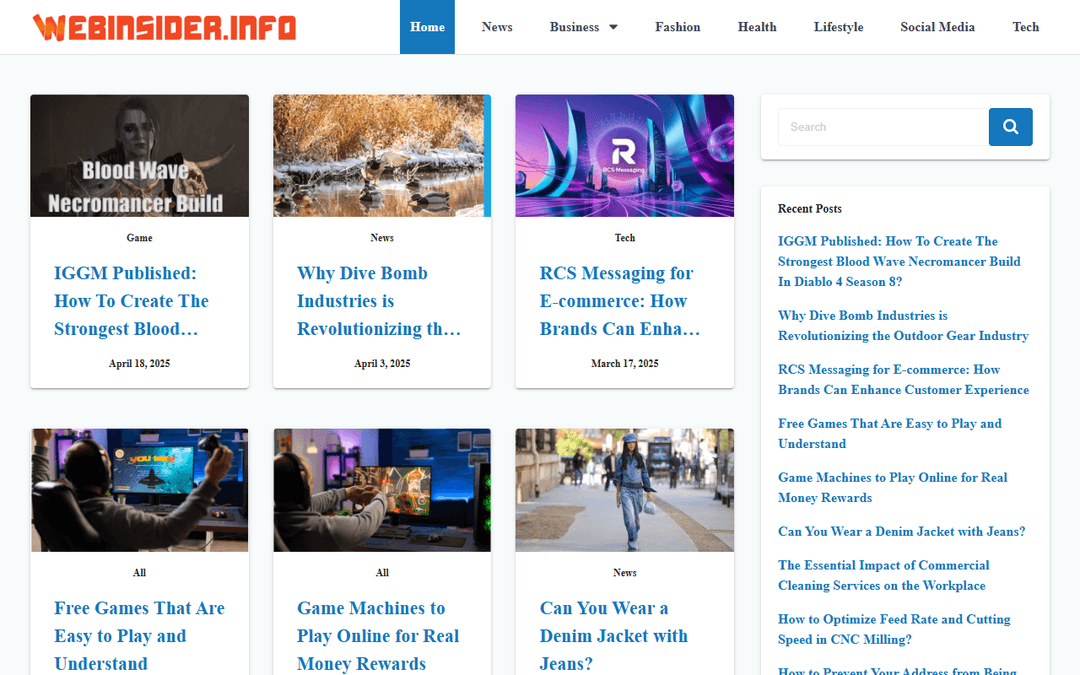Go to the Home menu item

427,27
